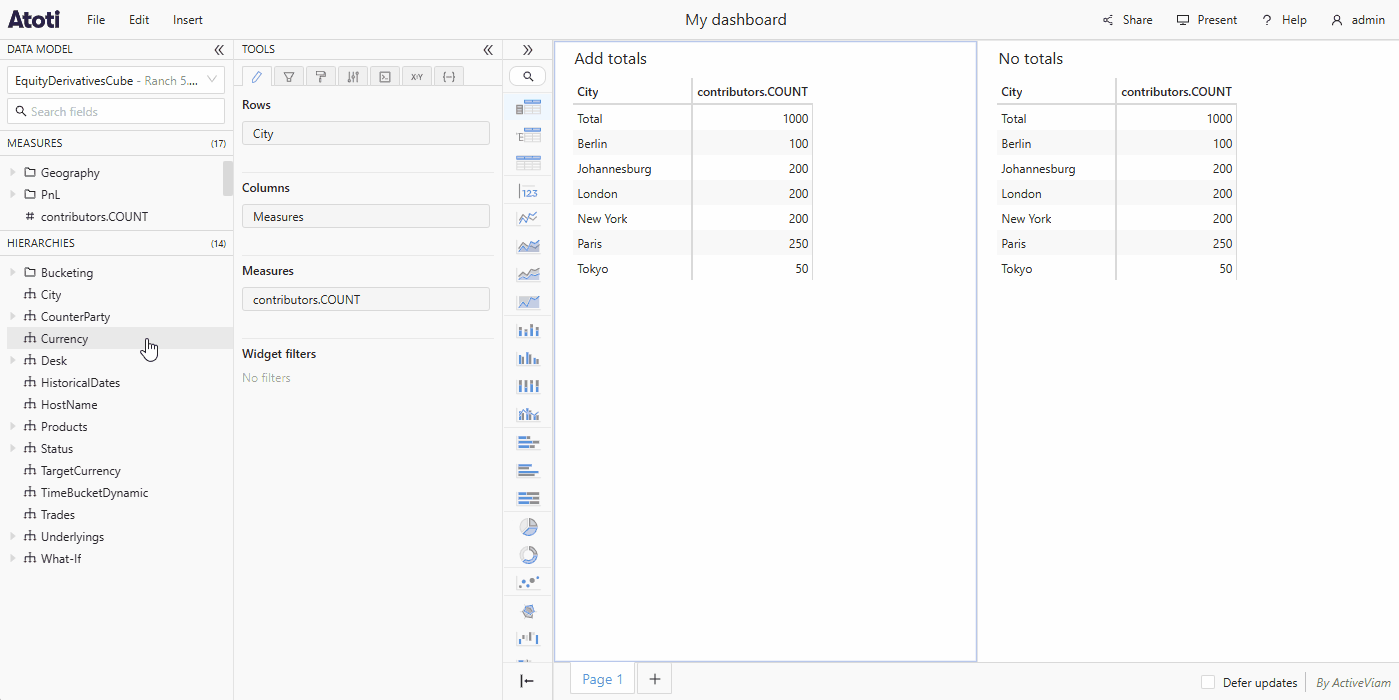Switch to the X·Y tab in Tools
This screenshot has height=700, width=1399.
tap(417, 75)
